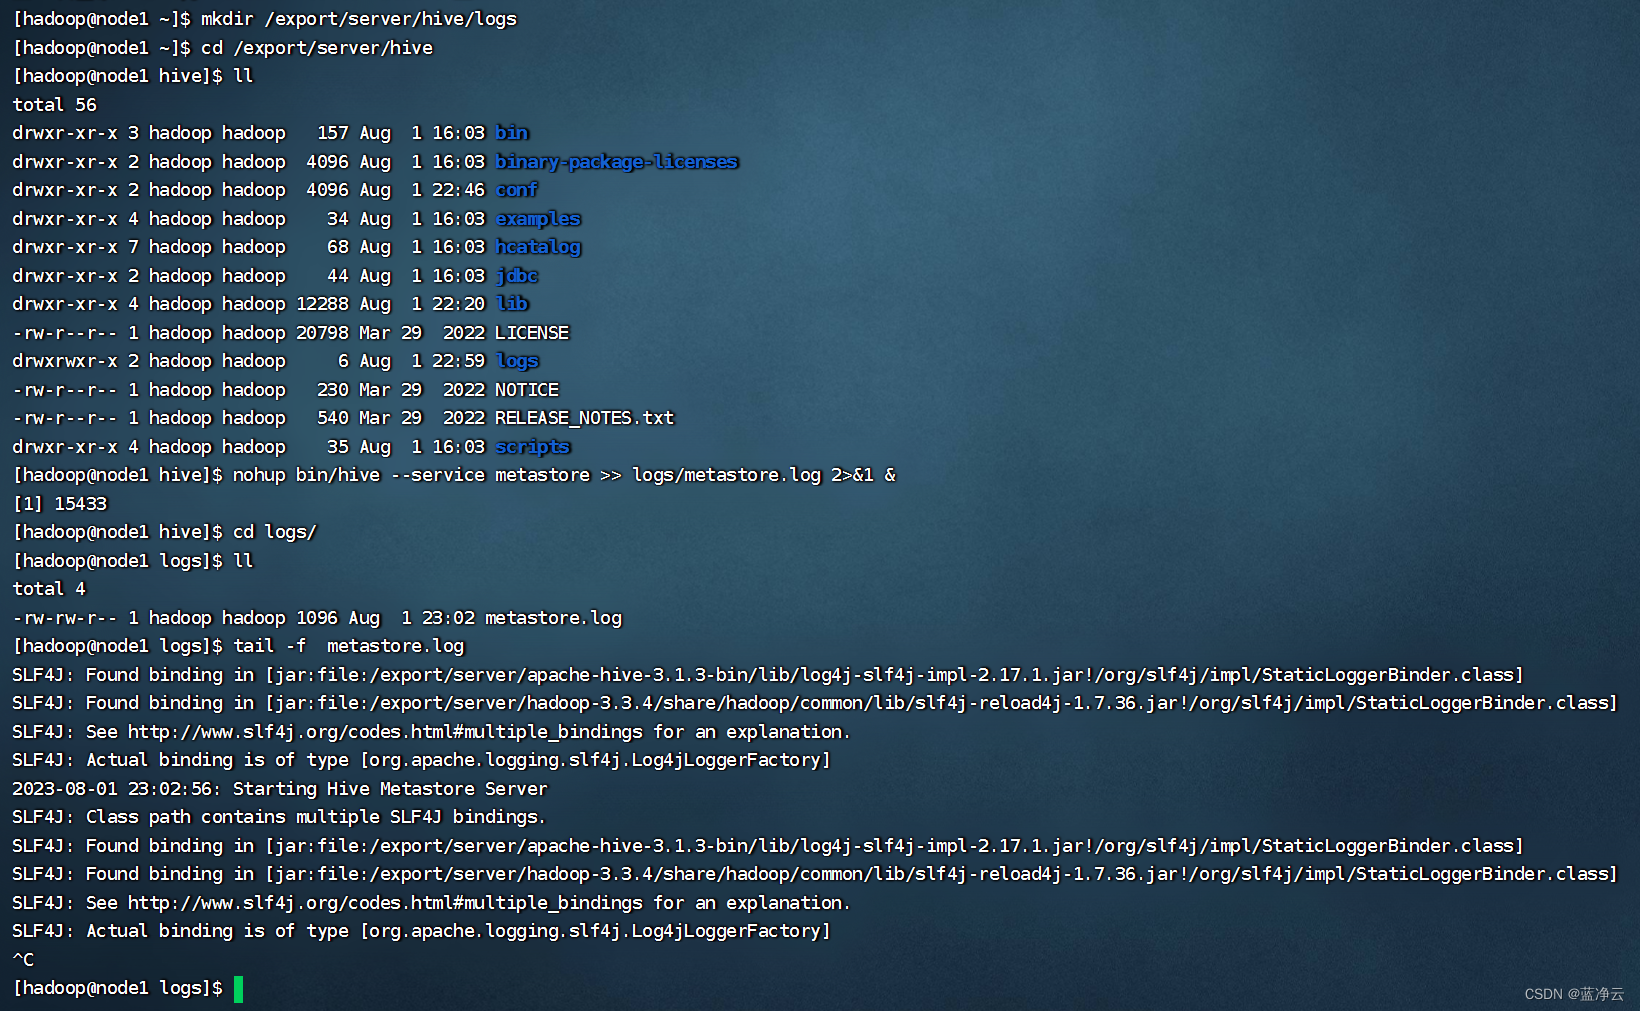Click the 'cd /export/server/hive' command
Viewport: 1640px width, 1011px height.
(x=317, y=48)
